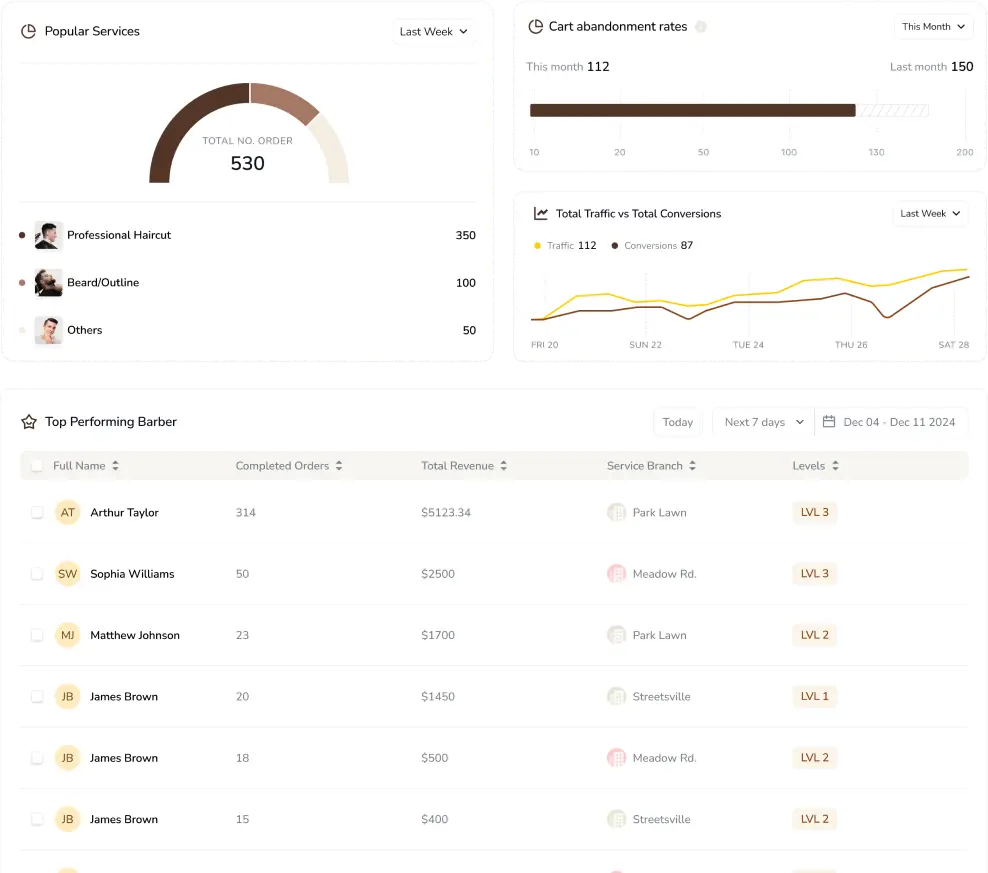Image resolution: width=988 pixels, height=873 pixels.
Task: Open the This Month dropdown for Cart abandonment
Action: (x=932, y=26)
